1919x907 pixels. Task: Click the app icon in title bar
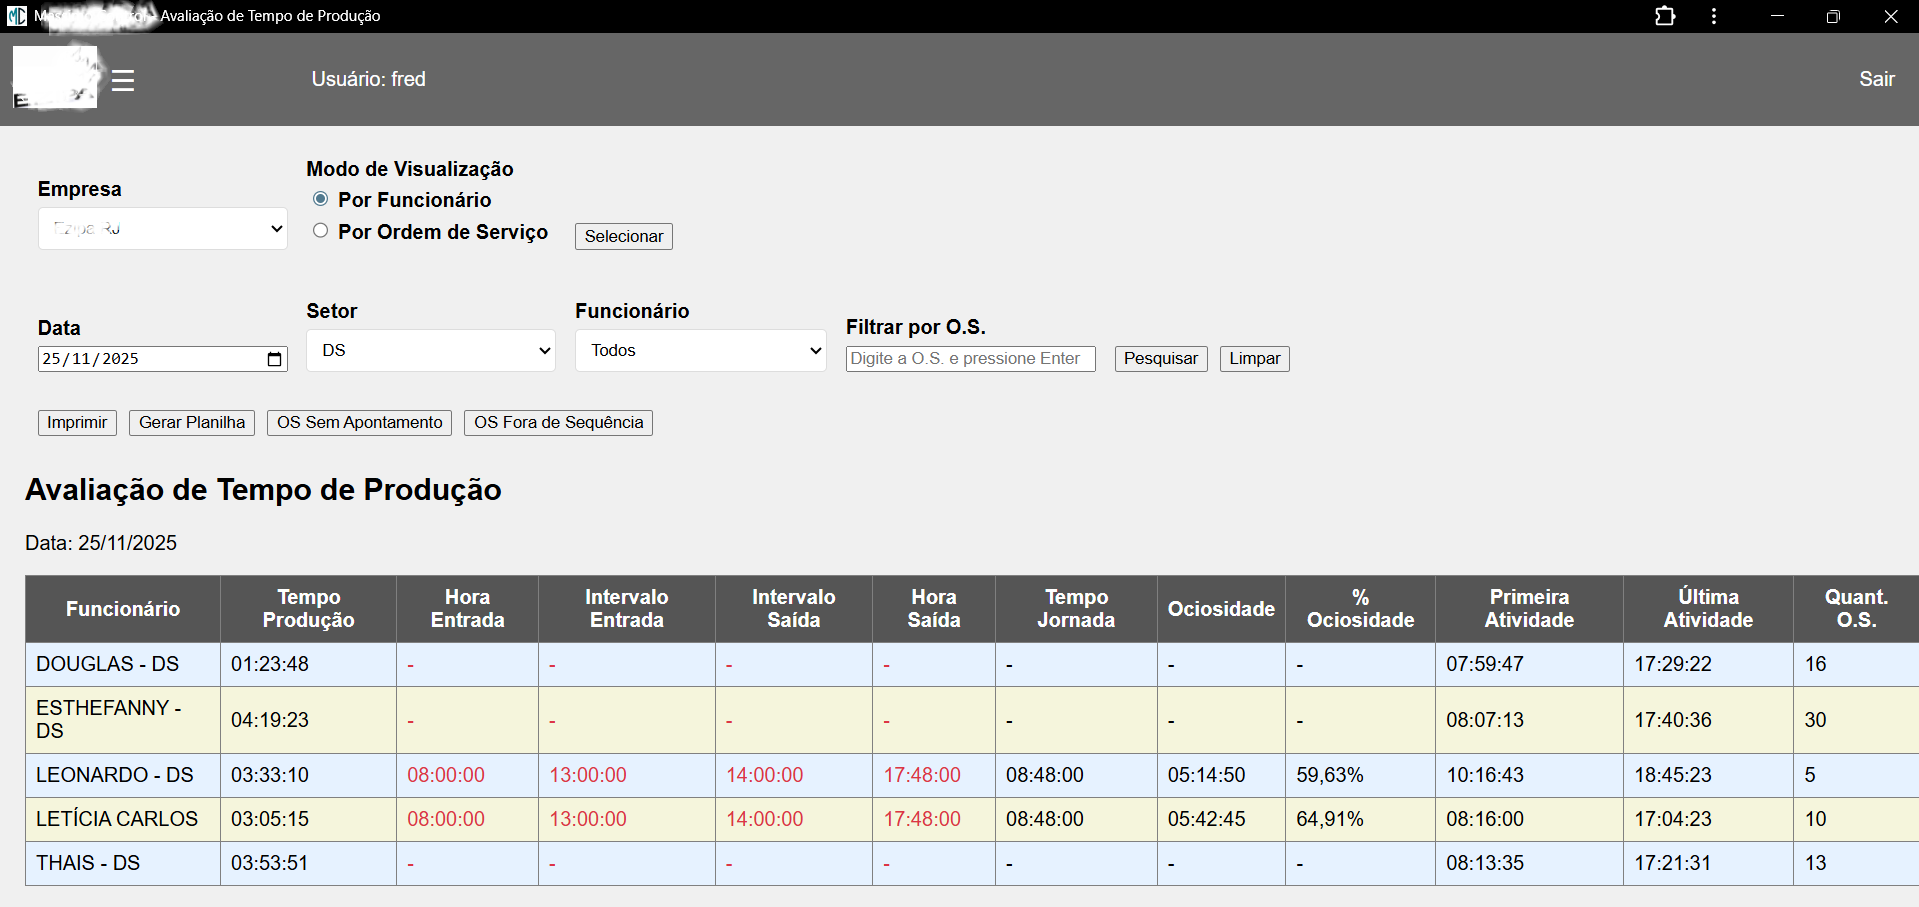tap(17, 16)
